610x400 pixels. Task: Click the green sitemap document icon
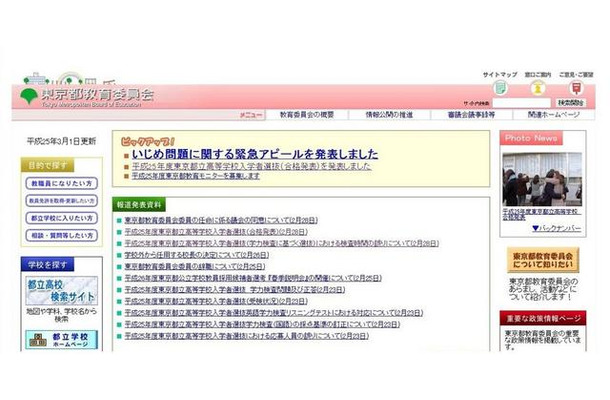[500, 88]
